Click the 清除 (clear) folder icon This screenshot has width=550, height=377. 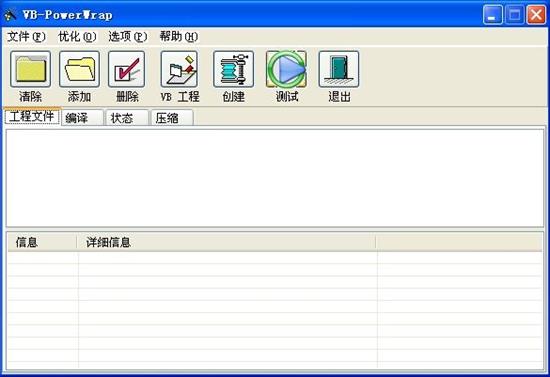click(x=31, y=69)
